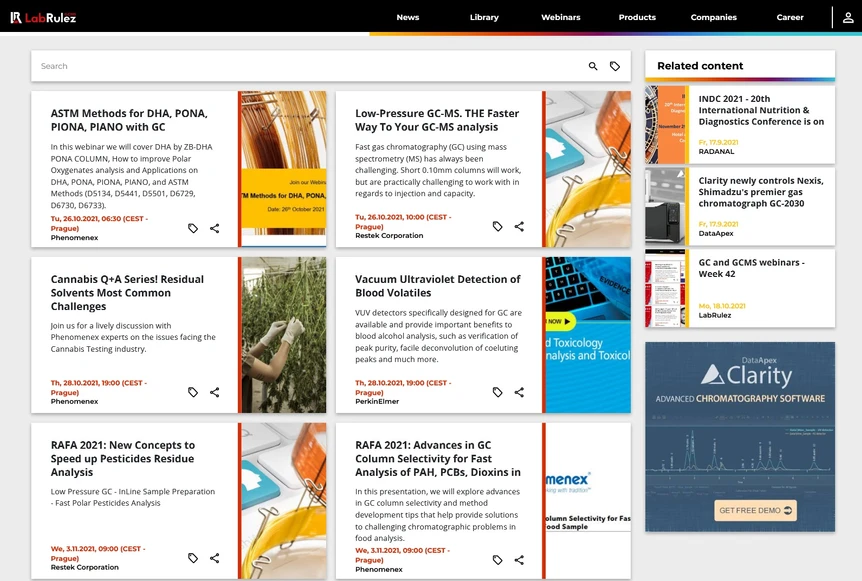
Task: Tag the RAFA 2021 GC Column Selectivity webinar
Action: pos(498,560)
